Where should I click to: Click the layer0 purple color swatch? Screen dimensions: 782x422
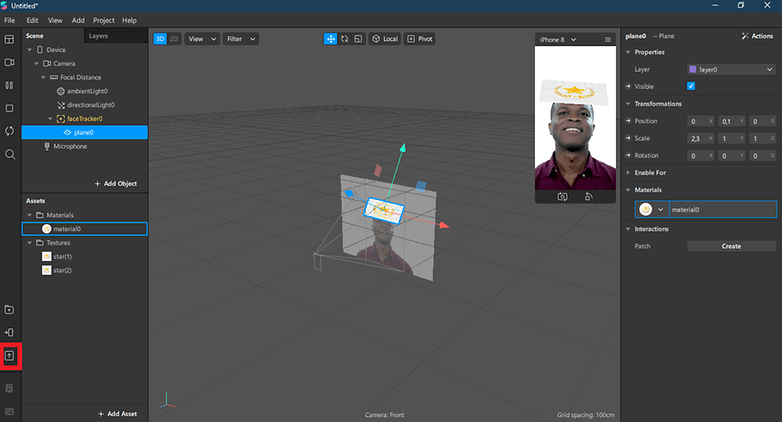pyautogui.click(x=693, y=69)
